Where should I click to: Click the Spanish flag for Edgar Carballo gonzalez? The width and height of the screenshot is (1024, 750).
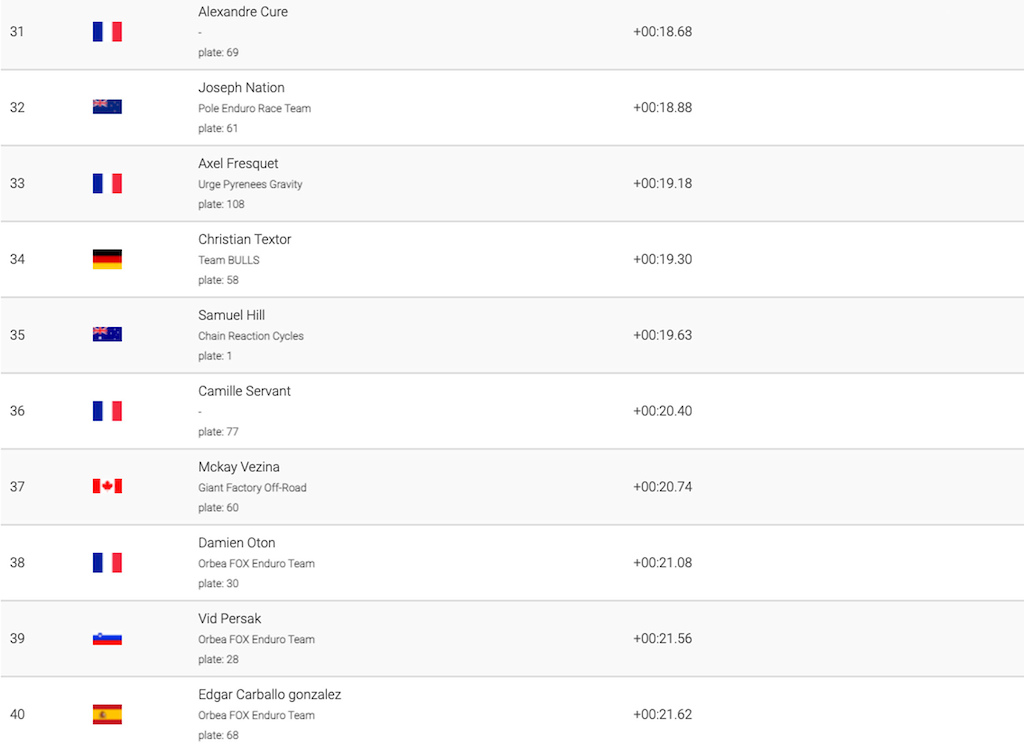[107, 714]
